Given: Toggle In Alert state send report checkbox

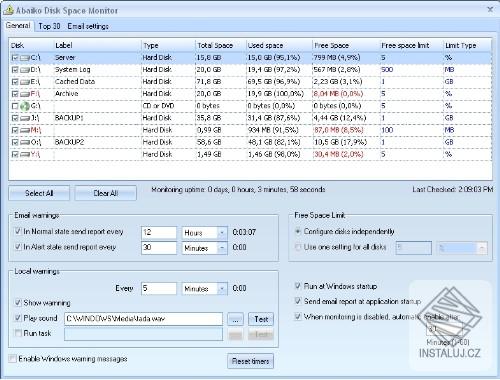Looking at the screenshot, I should coord(18,247).
